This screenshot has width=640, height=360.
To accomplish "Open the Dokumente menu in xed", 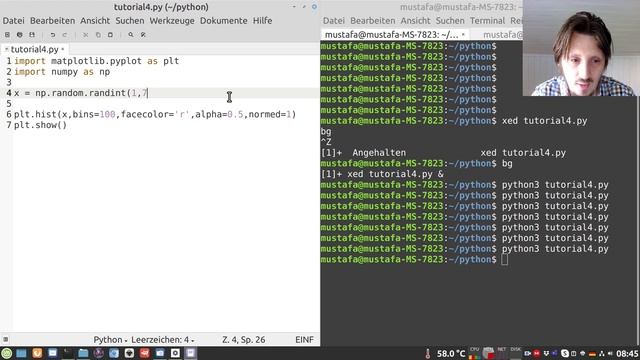I will coord(224,20).
